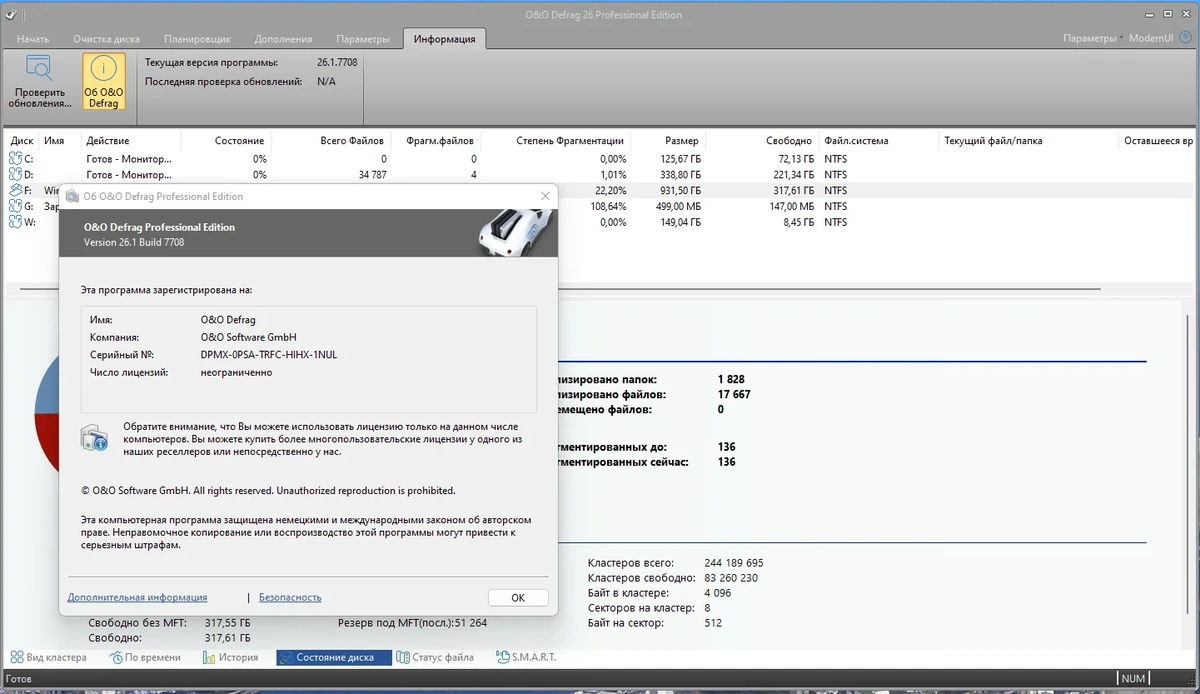
Task: Click the 108,64% fragmentation cell
Action: 609,207
